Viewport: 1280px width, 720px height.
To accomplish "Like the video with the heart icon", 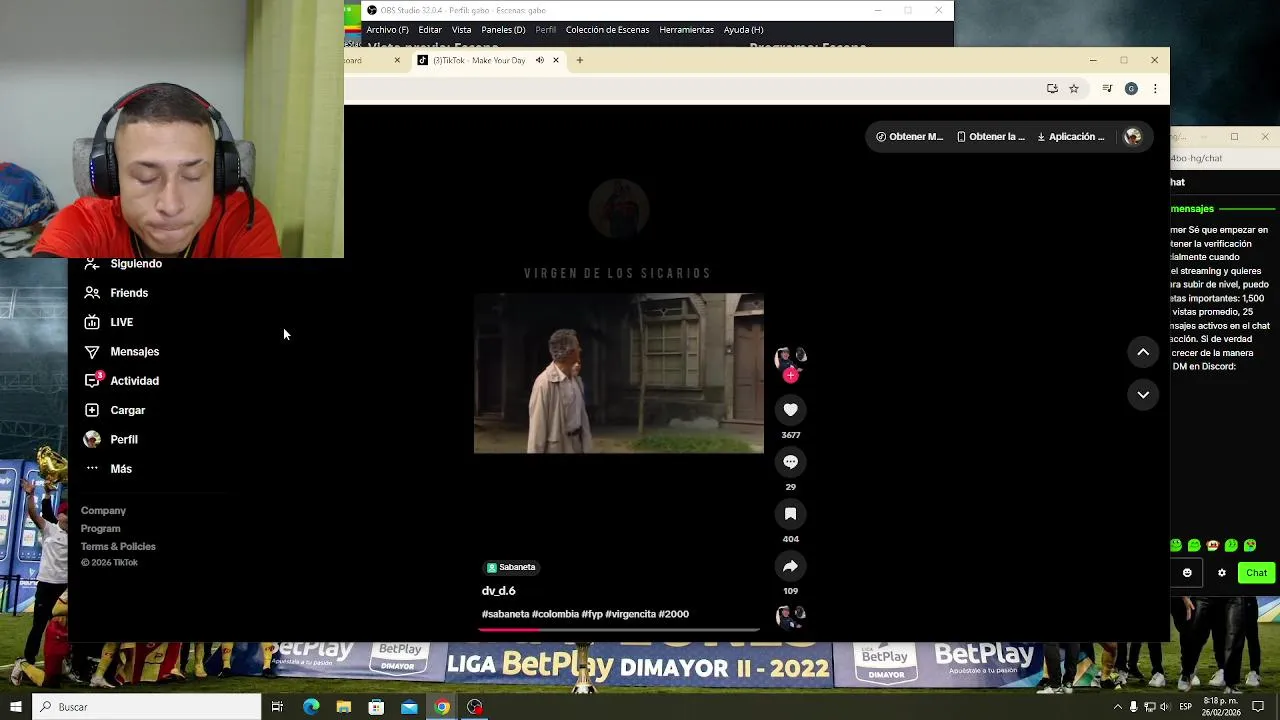I will (790, 410).
